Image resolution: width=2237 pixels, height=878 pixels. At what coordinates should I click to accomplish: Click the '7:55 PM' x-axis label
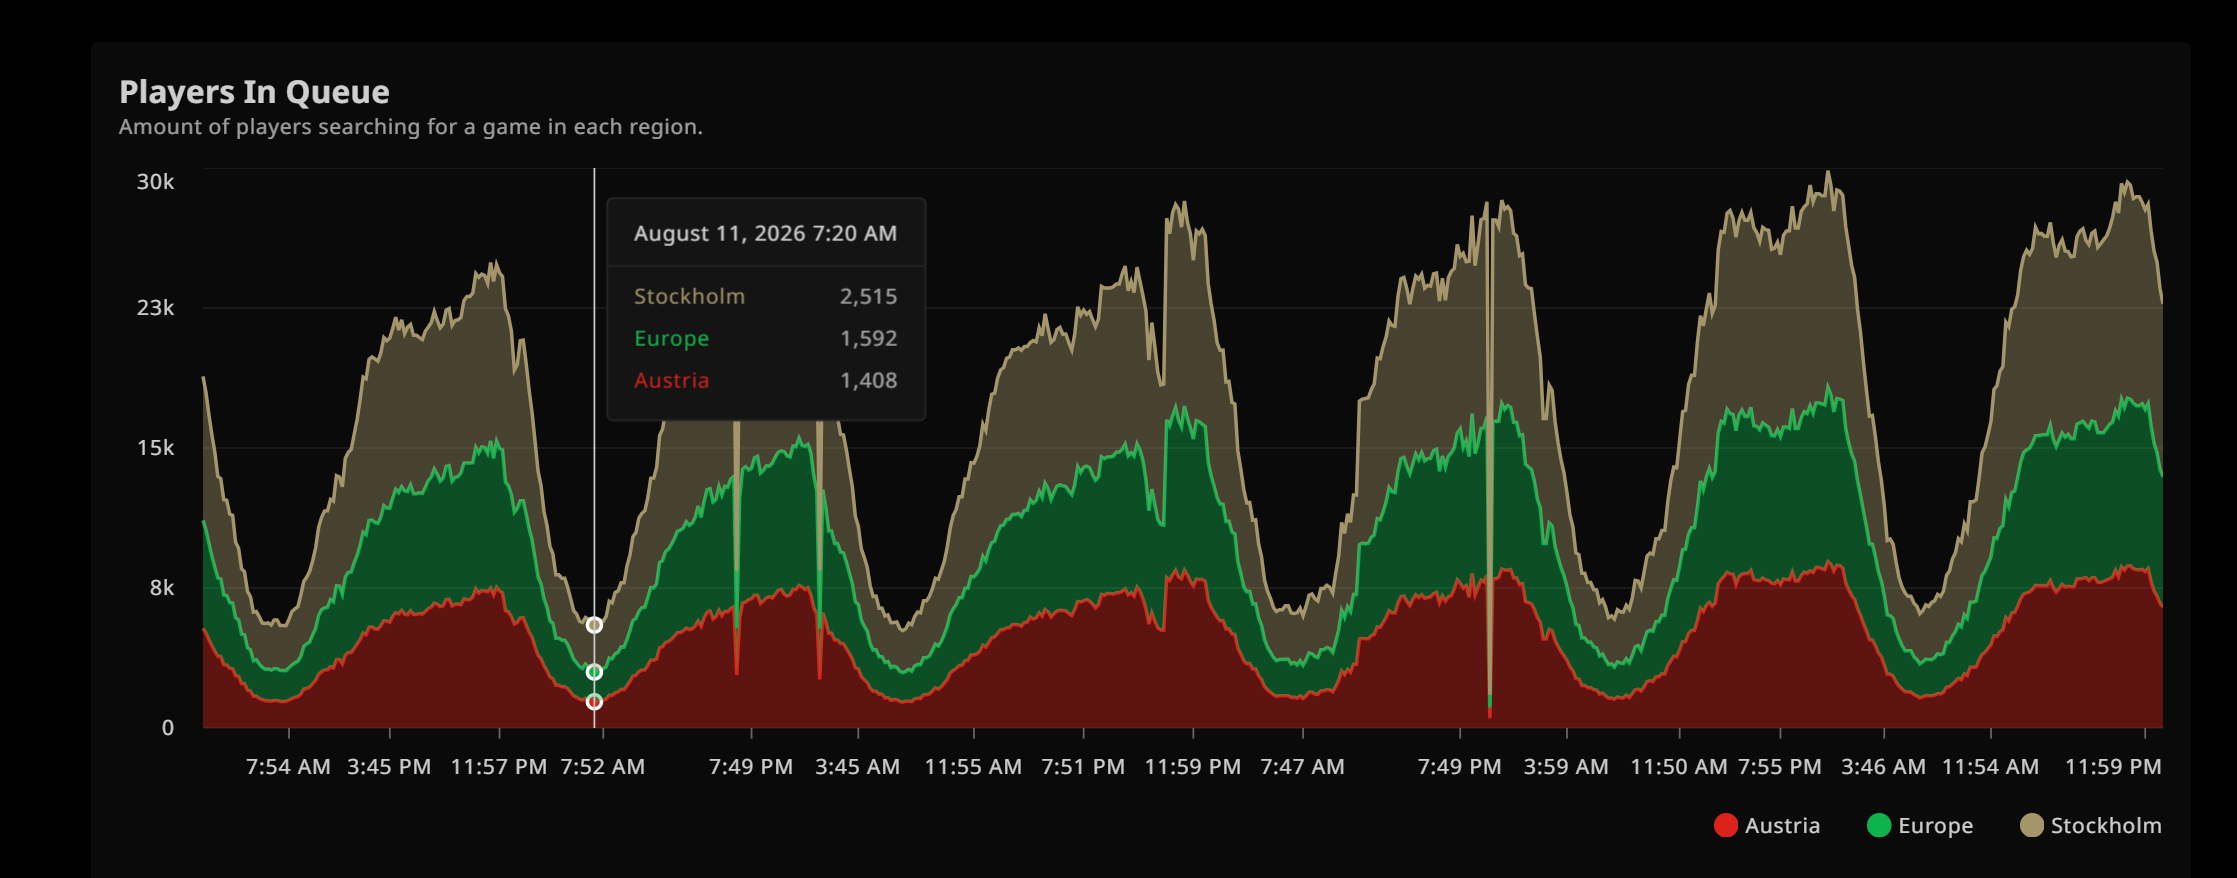[x=1780, y=766]
